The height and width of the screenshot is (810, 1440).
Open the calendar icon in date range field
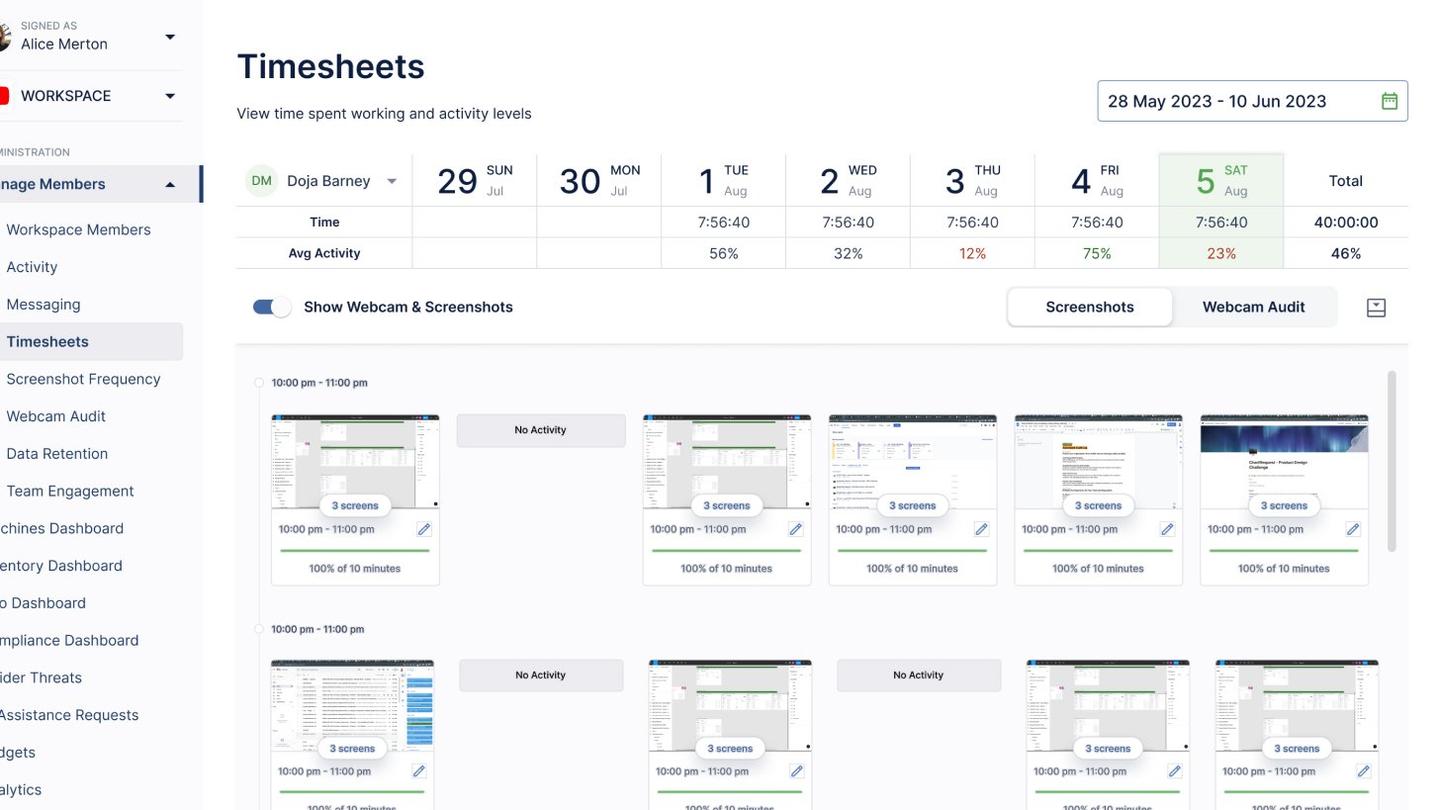pyautogui.click(x=1389, y=101)
